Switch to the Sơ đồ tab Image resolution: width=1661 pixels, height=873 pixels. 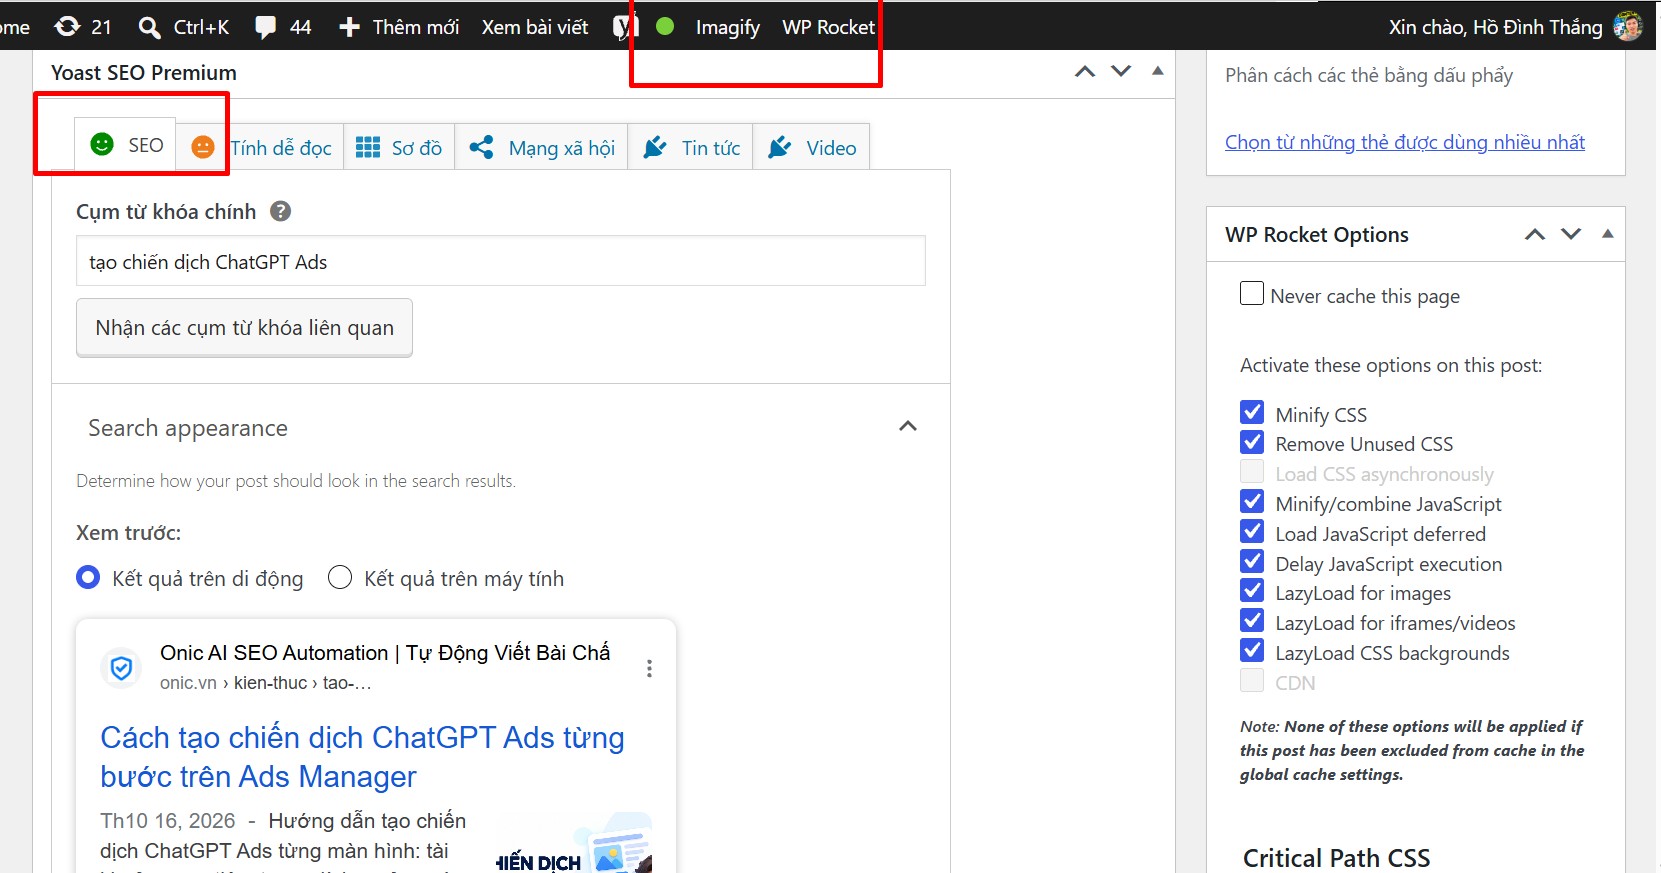pyautogui.click(x=399, y=147)
